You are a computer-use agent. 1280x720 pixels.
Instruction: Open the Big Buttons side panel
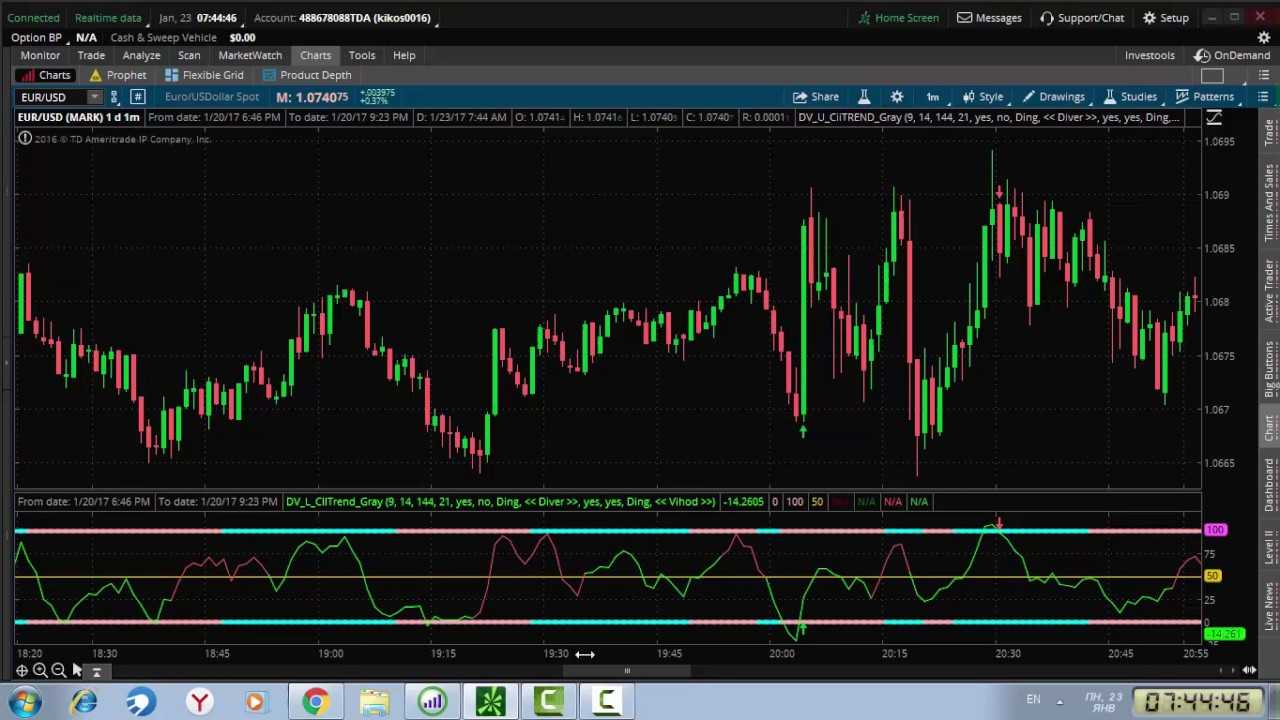tap(1270, 369)
